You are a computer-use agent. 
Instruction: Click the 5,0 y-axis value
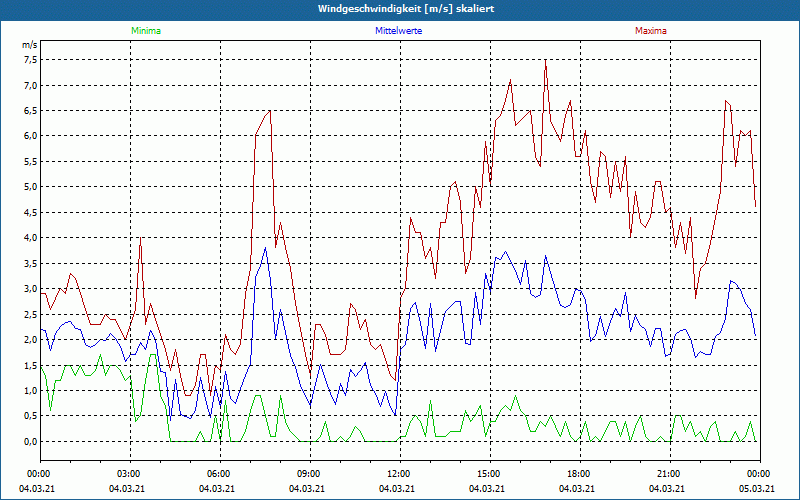[x=31, y=187]
